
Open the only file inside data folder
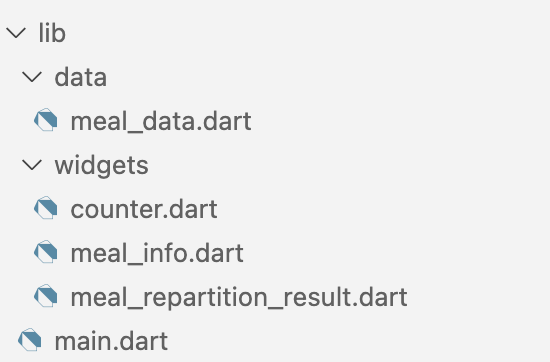click(x=161, y=121)
